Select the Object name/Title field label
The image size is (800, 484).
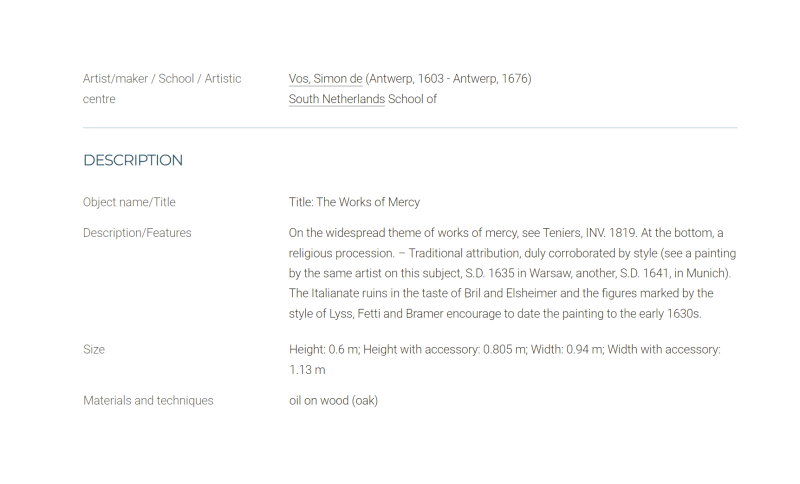pos(129,202)
